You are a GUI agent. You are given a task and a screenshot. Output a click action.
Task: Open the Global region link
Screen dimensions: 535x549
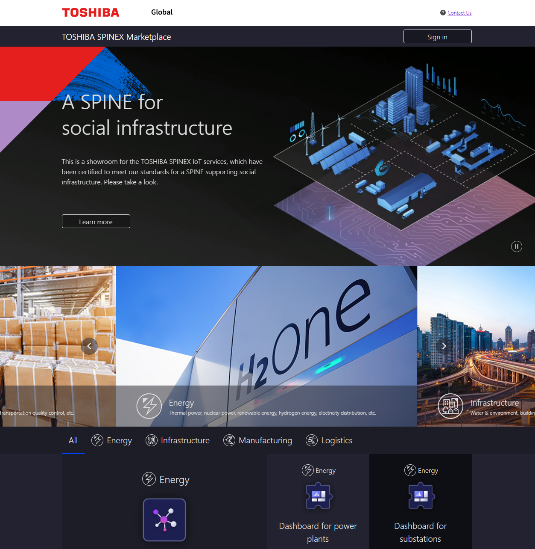pos(162,12)
